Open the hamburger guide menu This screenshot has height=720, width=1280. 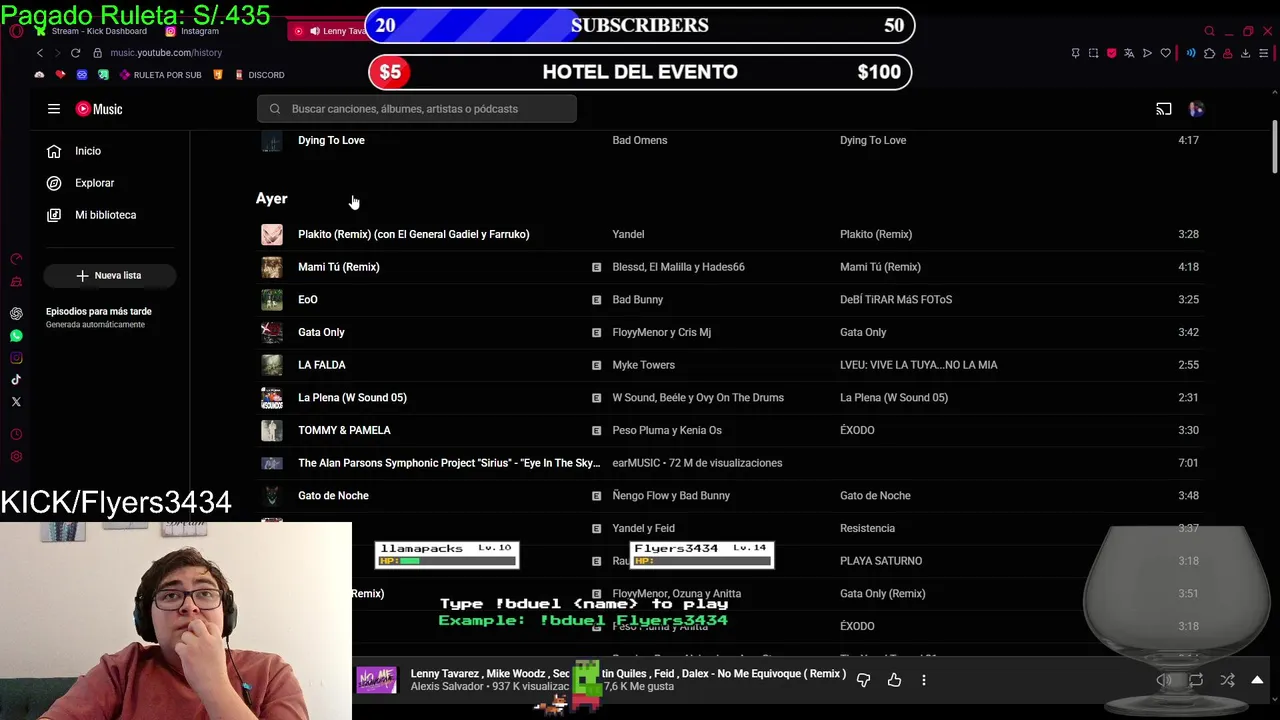pyautogui.click(x=54, y=109)
